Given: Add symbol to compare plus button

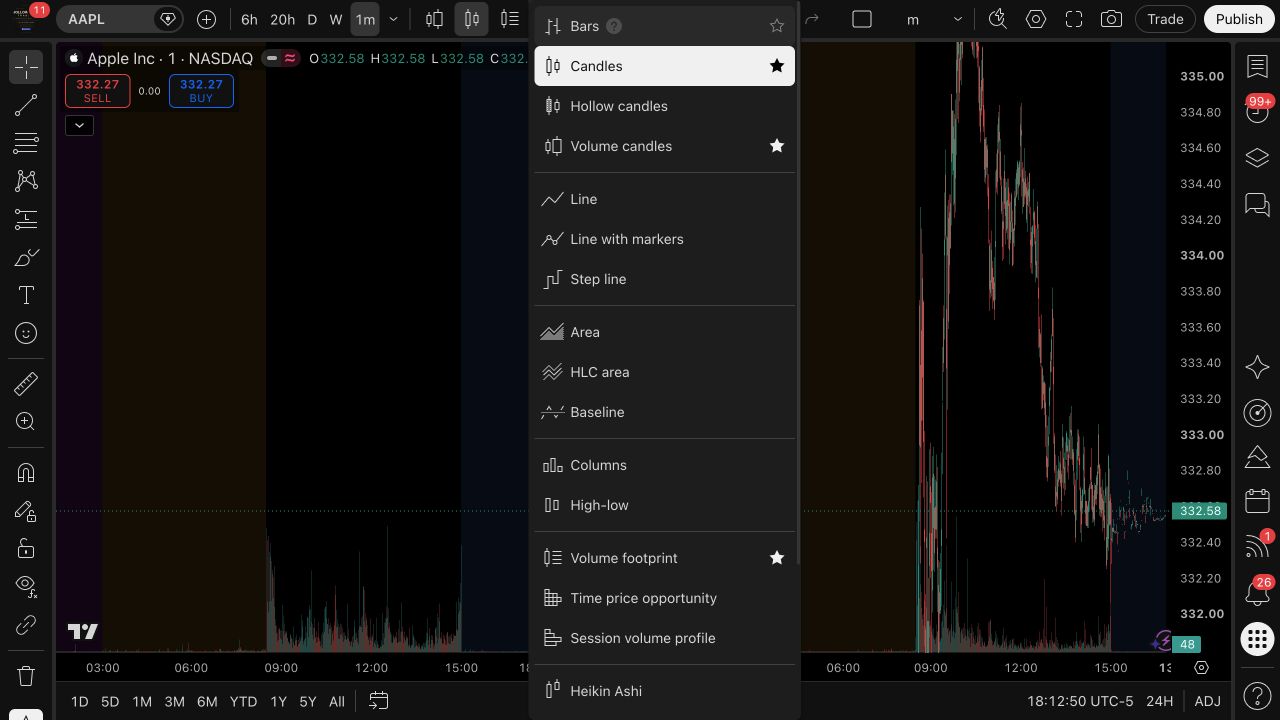Looking at the screenshot, I should (x=206, y=19).
